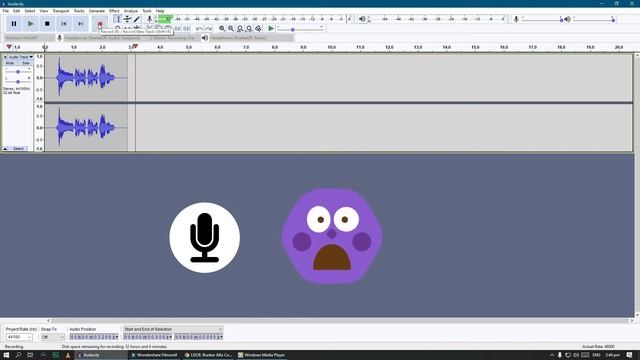
Task: Click the Play-at-Speed green arrow
Action: (271, 29)
